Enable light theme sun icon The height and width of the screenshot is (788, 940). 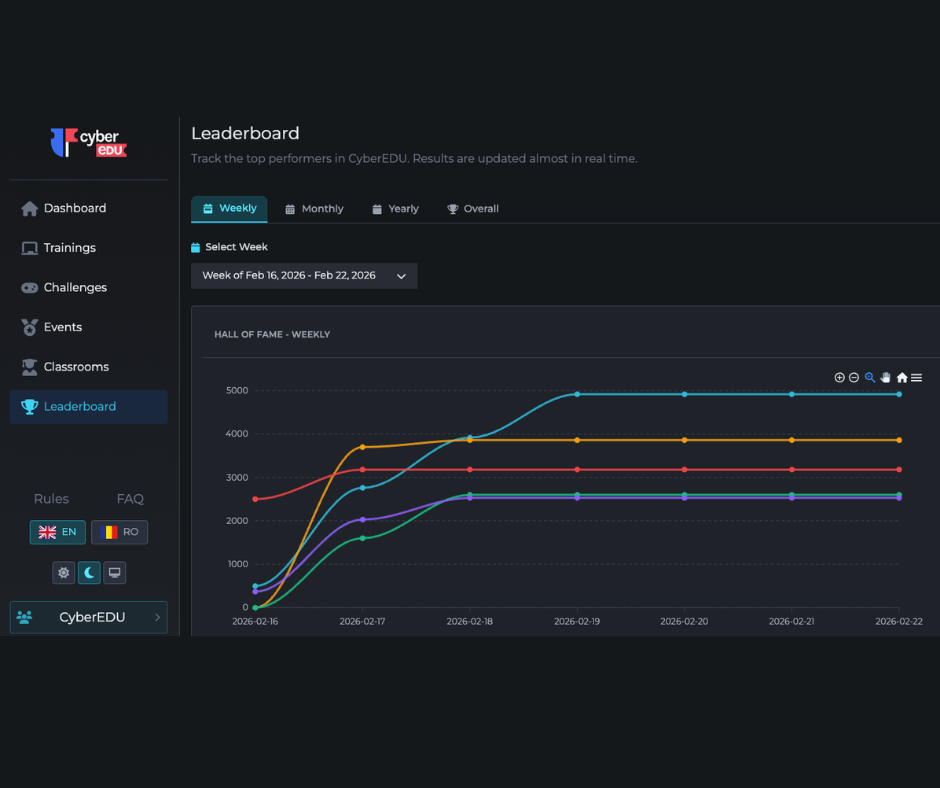[64, 573]
